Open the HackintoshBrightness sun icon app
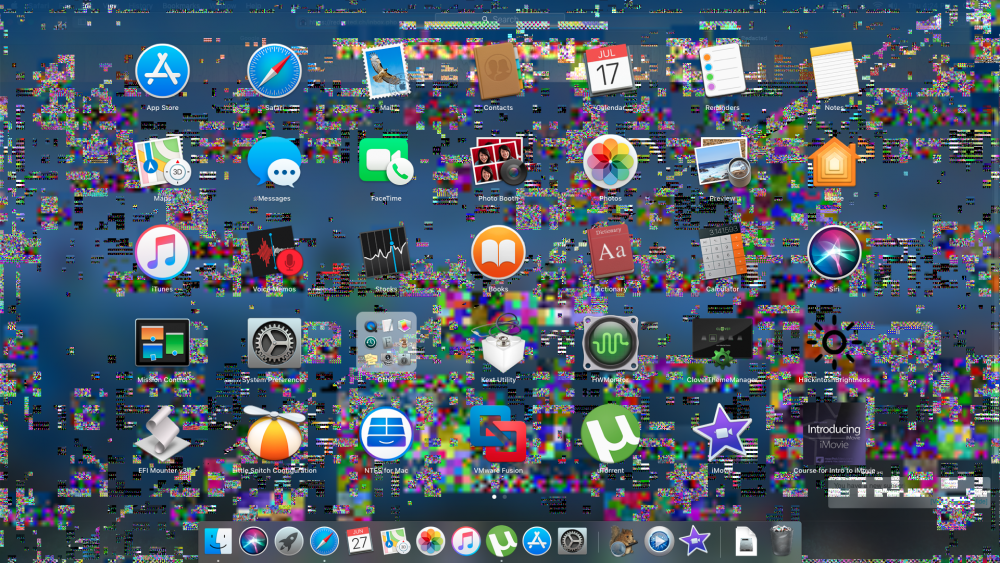 [x=834, y=343]
